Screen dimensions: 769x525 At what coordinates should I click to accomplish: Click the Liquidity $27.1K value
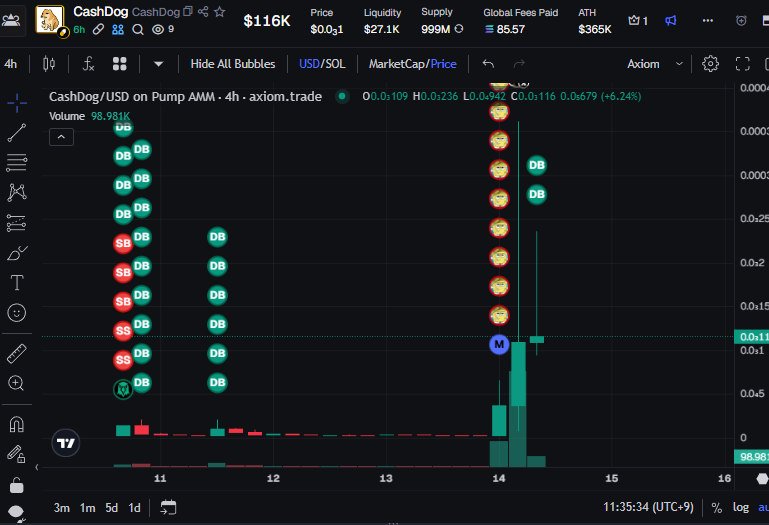point(382,29)
